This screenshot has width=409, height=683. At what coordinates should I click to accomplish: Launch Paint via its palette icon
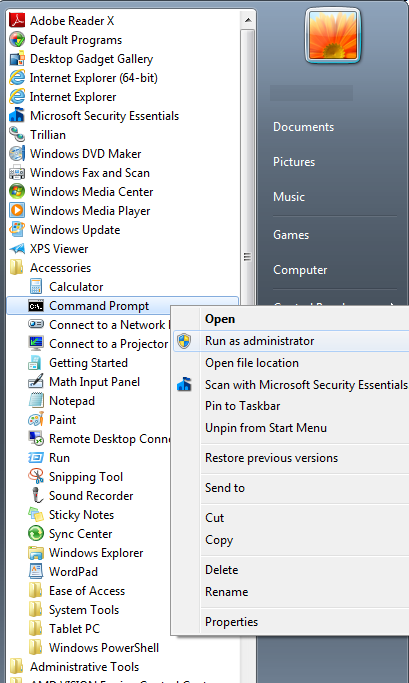36,419
